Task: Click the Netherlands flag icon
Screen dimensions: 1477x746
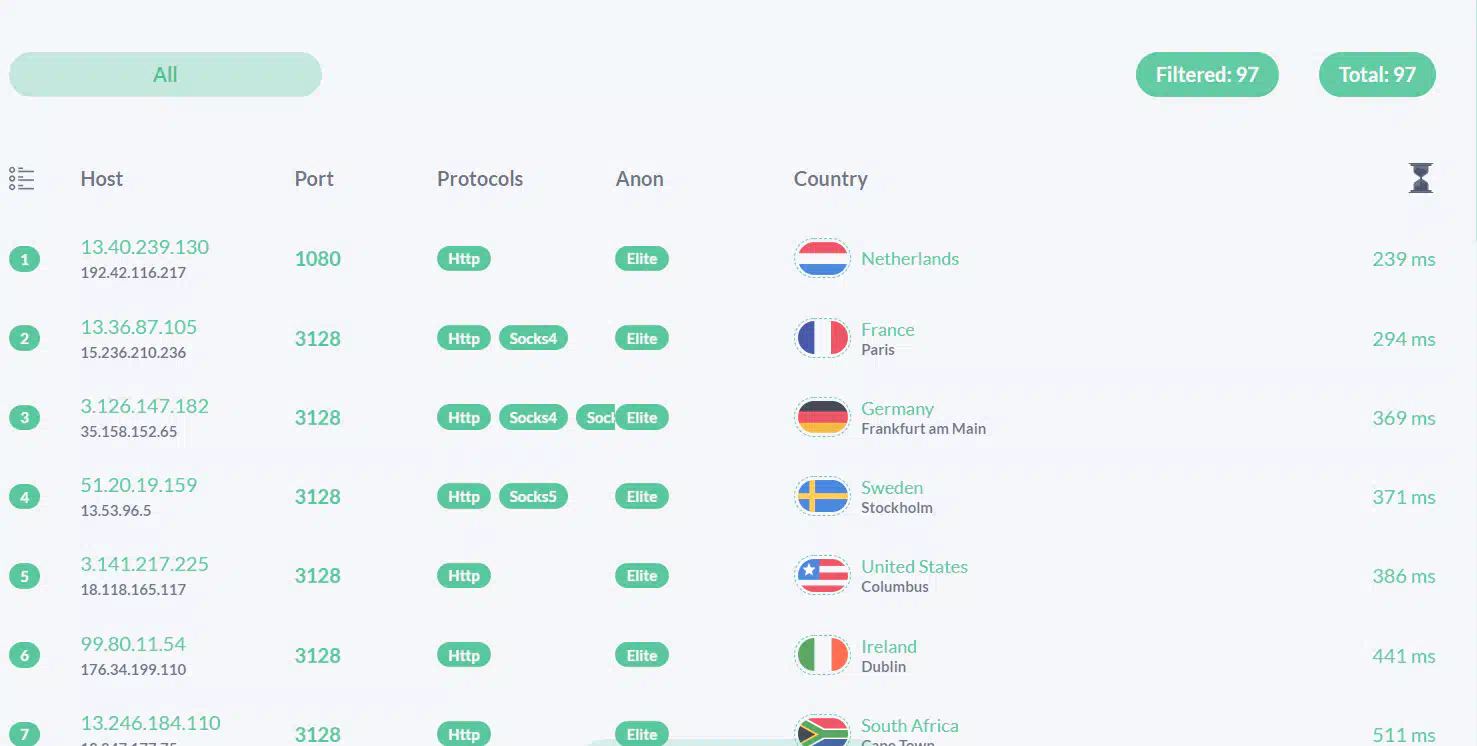Action: [822, 258]
